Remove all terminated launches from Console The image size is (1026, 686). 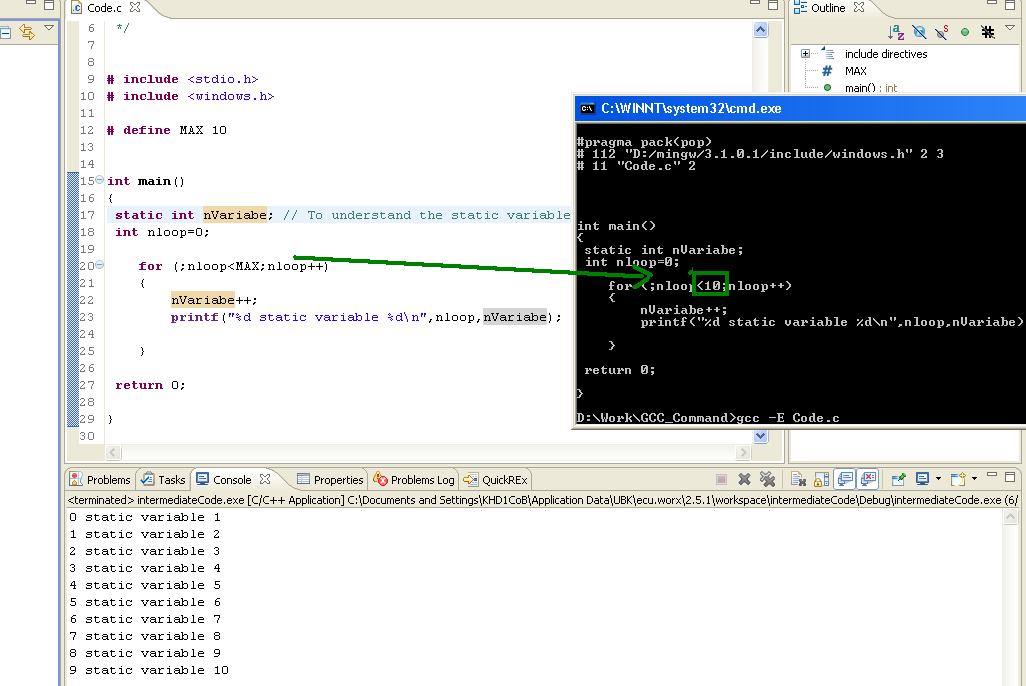(x=768, y=479)
